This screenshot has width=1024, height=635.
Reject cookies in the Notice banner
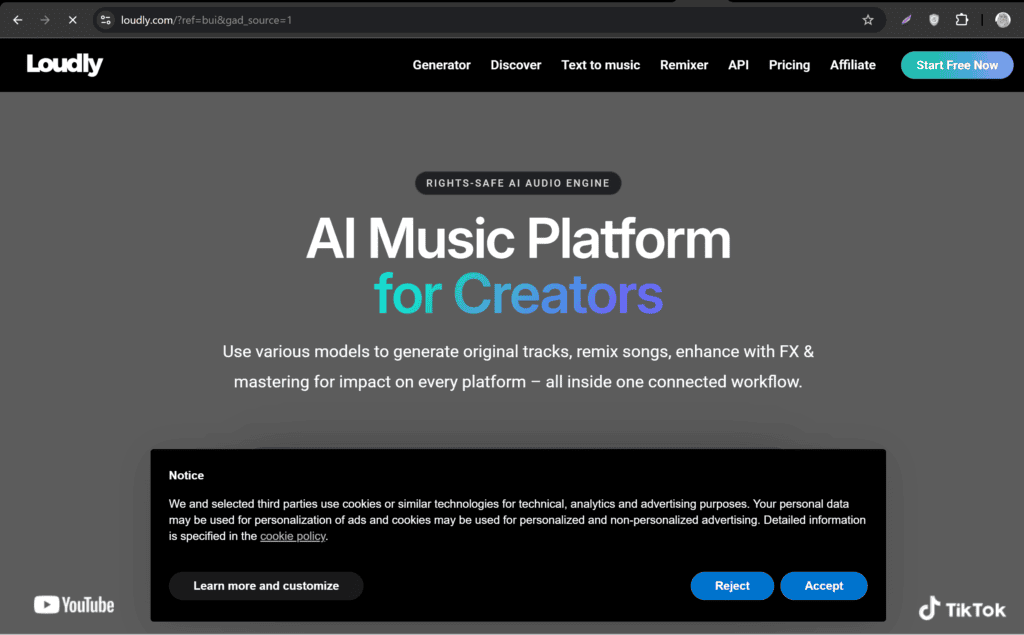point(732,586)
